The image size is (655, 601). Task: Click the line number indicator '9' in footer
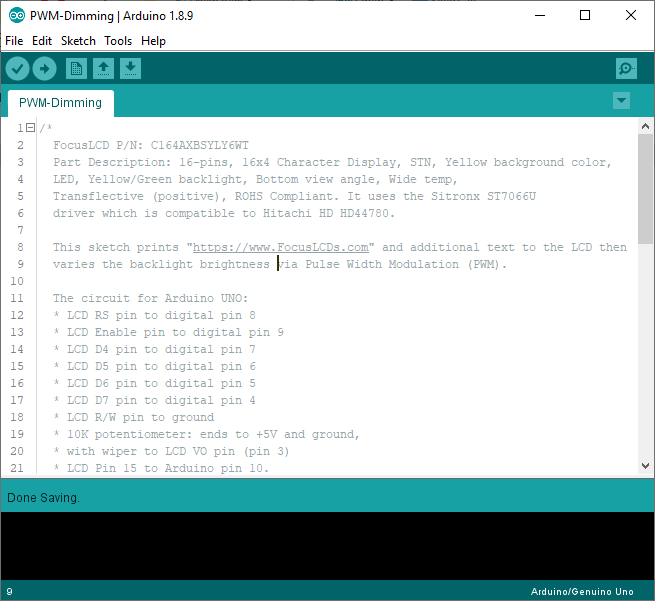pyautogui.click(x=10, y=591)
